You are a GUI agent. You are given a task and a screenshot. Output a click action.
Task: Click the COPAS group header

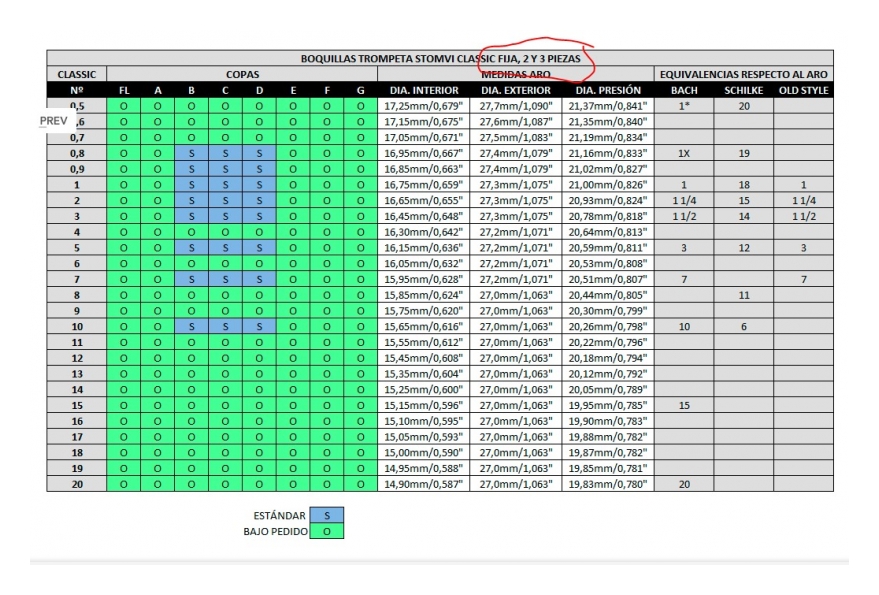pyautogui.click(x=242, y=74)
